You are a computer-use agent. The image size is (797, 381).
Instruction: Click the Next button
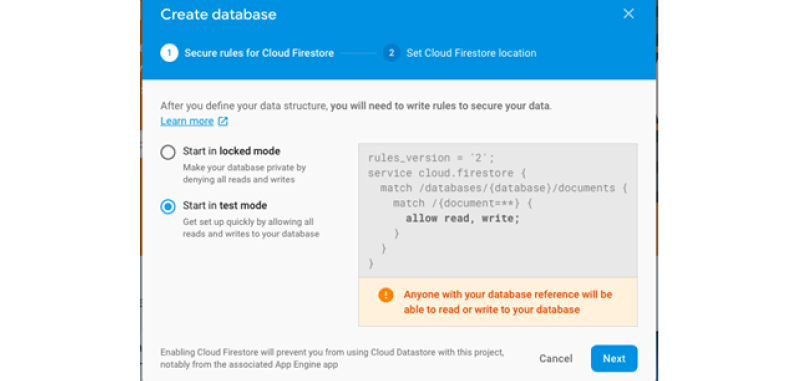pos(614,359)
